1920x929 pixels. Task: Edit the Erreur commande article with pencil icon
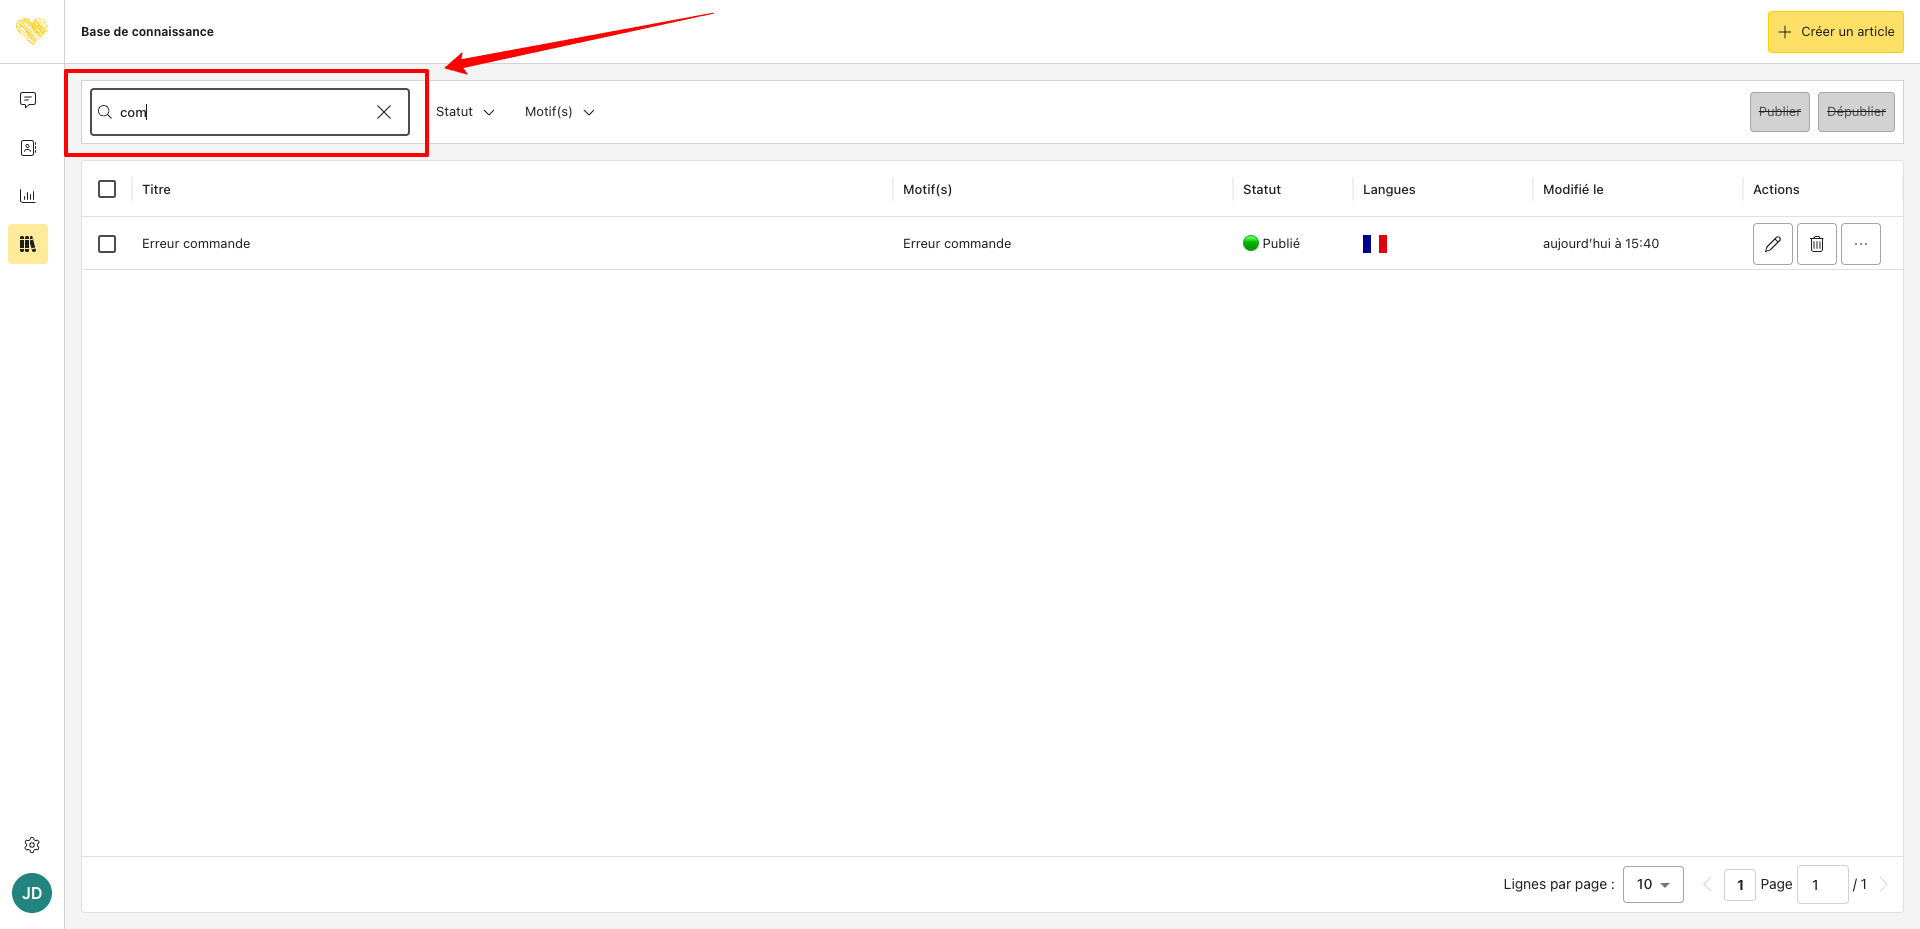(1772, 244)
